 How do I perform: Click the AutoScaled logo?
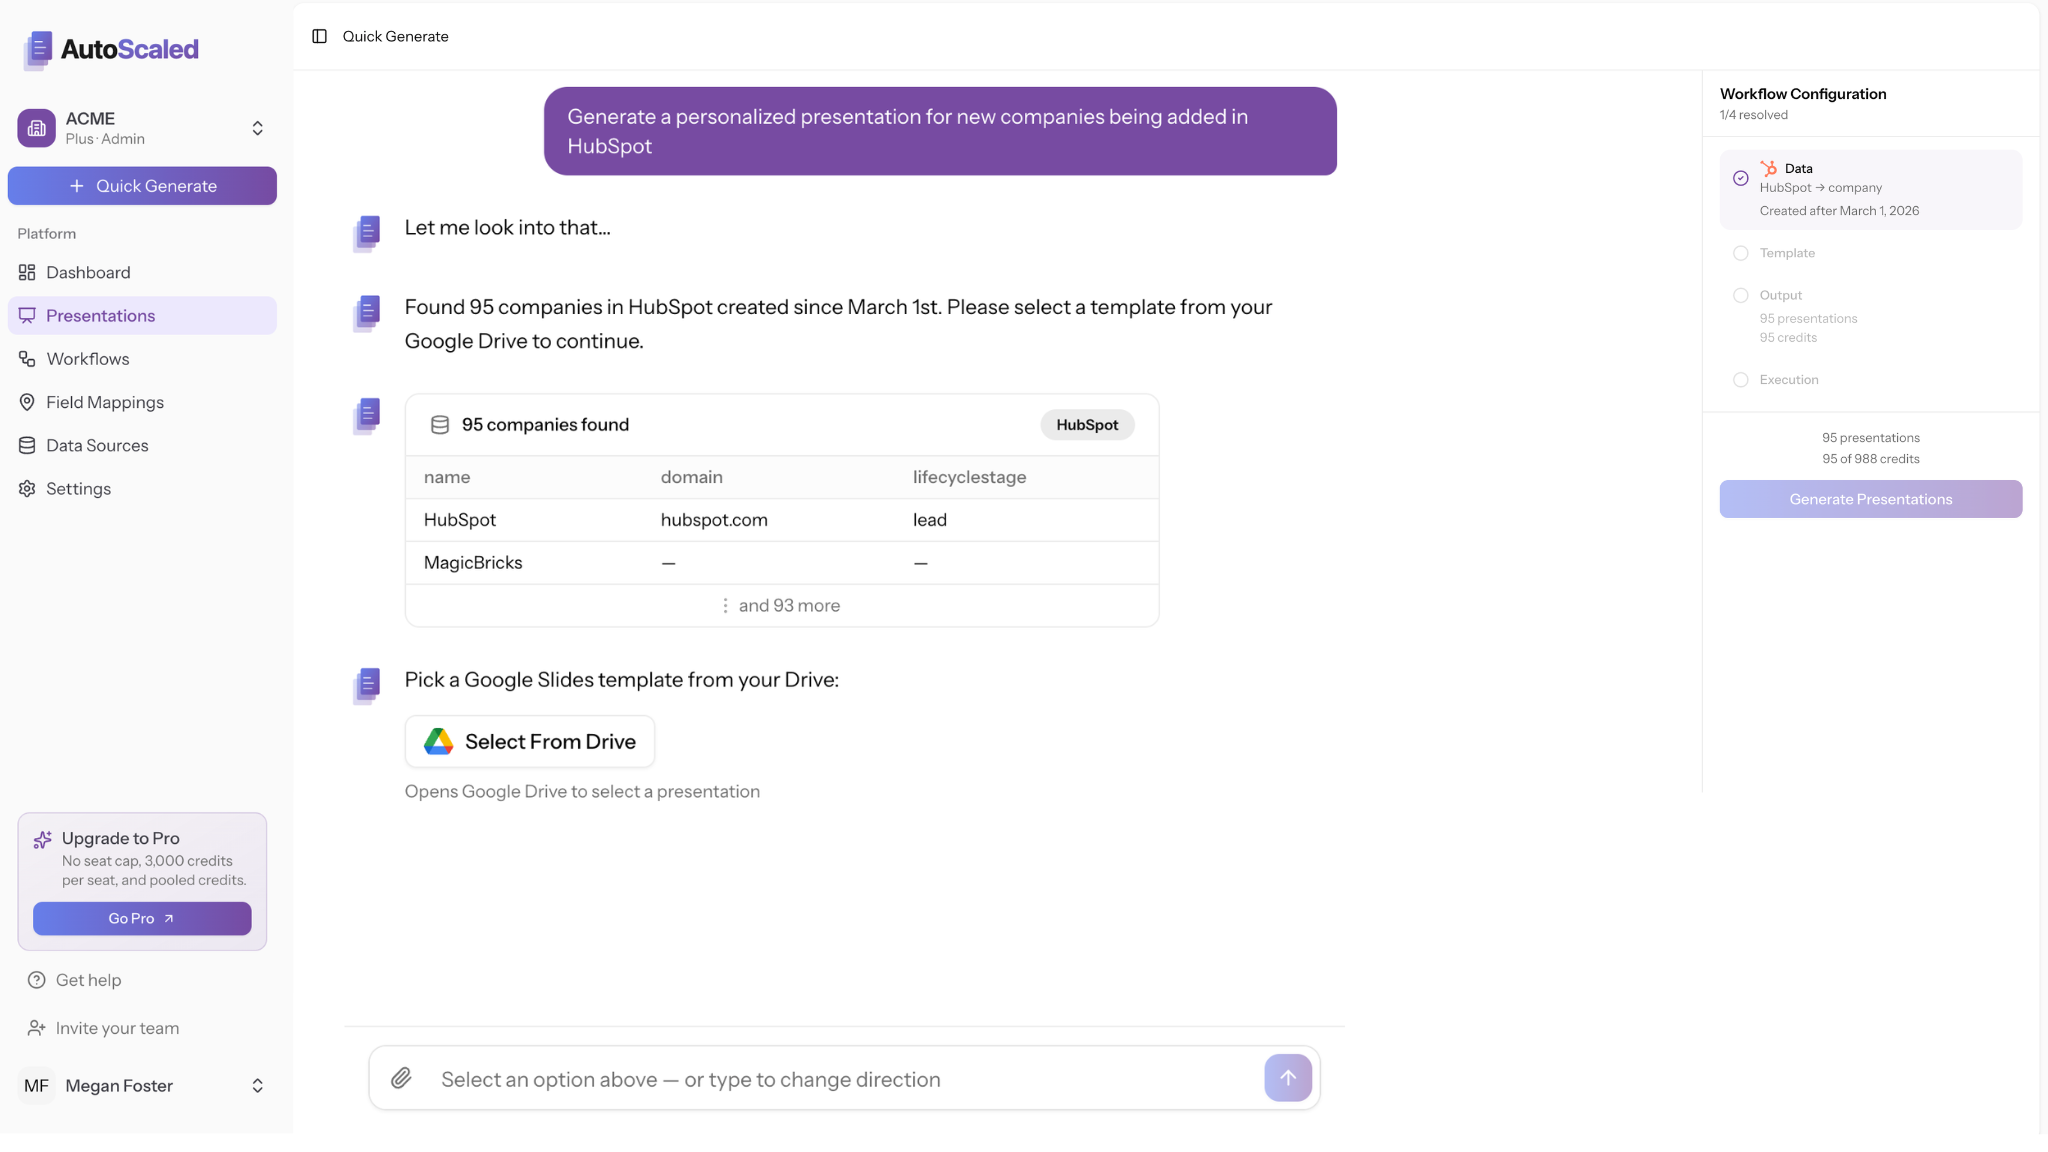point(111,49)
